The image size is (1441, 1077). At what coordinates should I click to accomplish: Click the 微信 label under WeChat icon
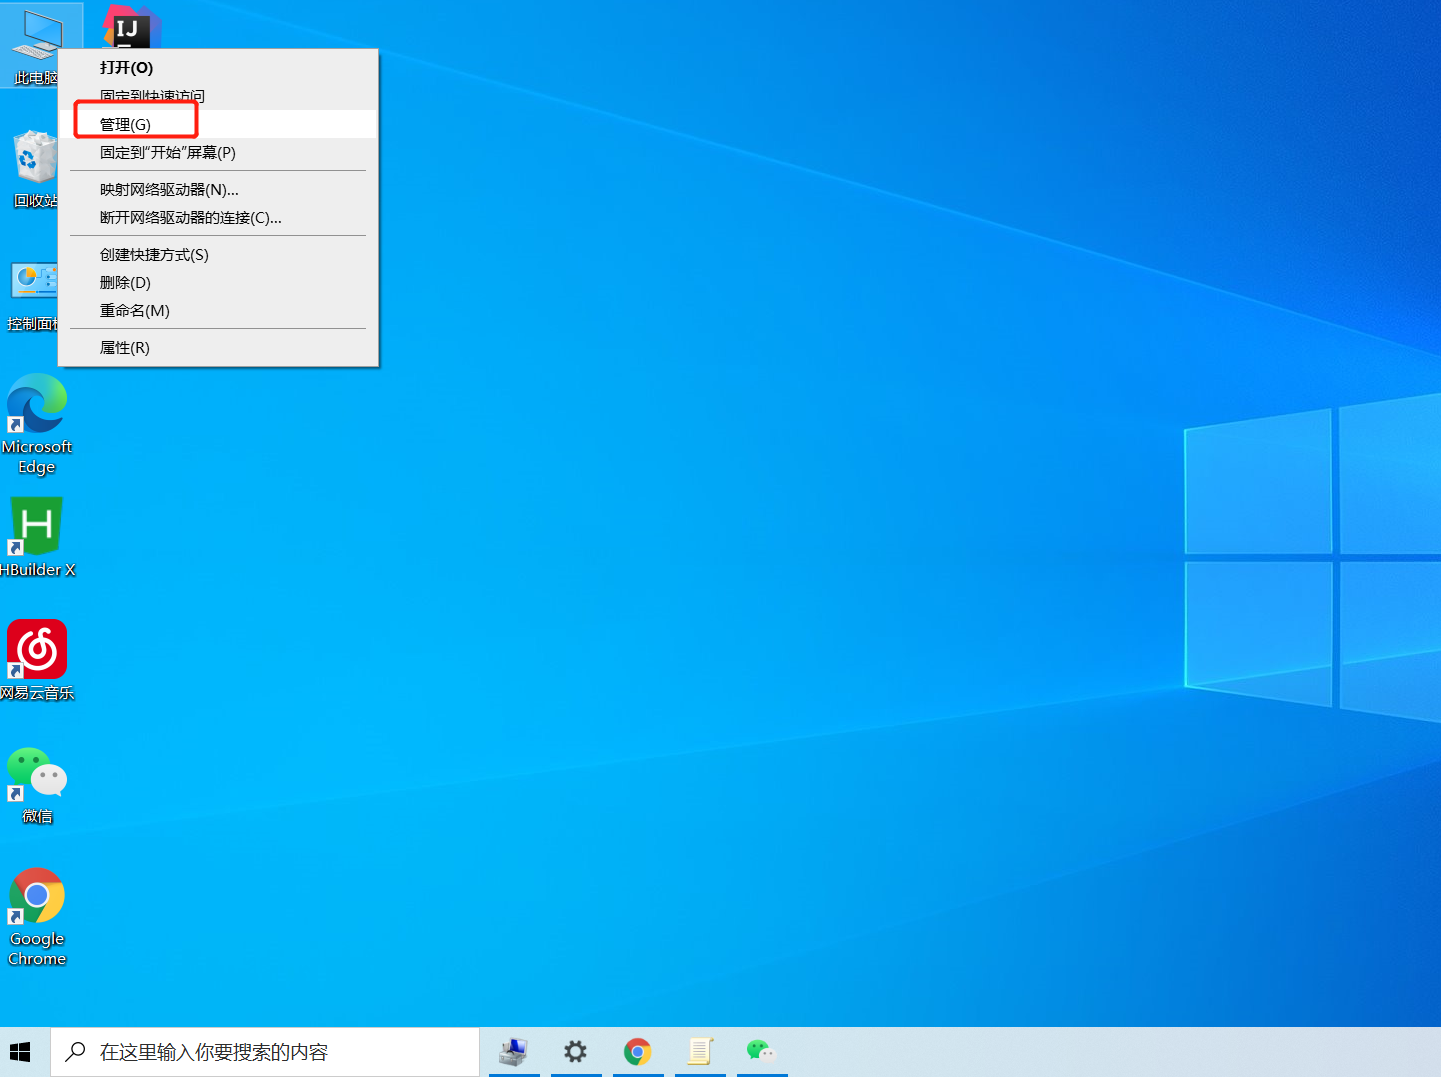coord(37,816)
